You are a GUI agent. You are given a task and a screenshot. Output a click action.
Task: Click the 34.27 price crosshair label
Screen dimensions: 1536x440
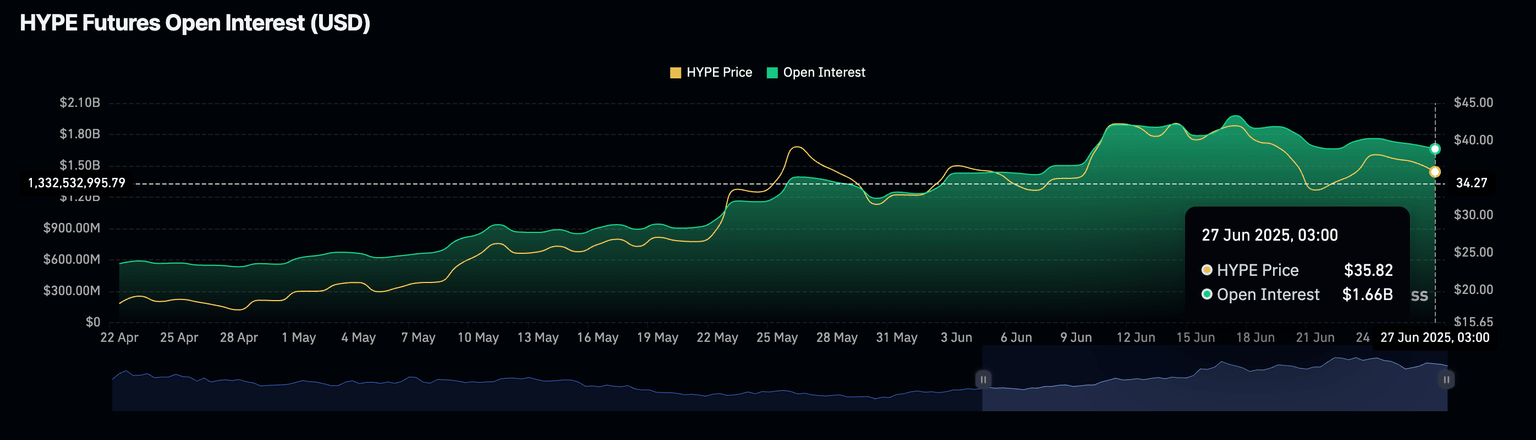(1473, 183)
